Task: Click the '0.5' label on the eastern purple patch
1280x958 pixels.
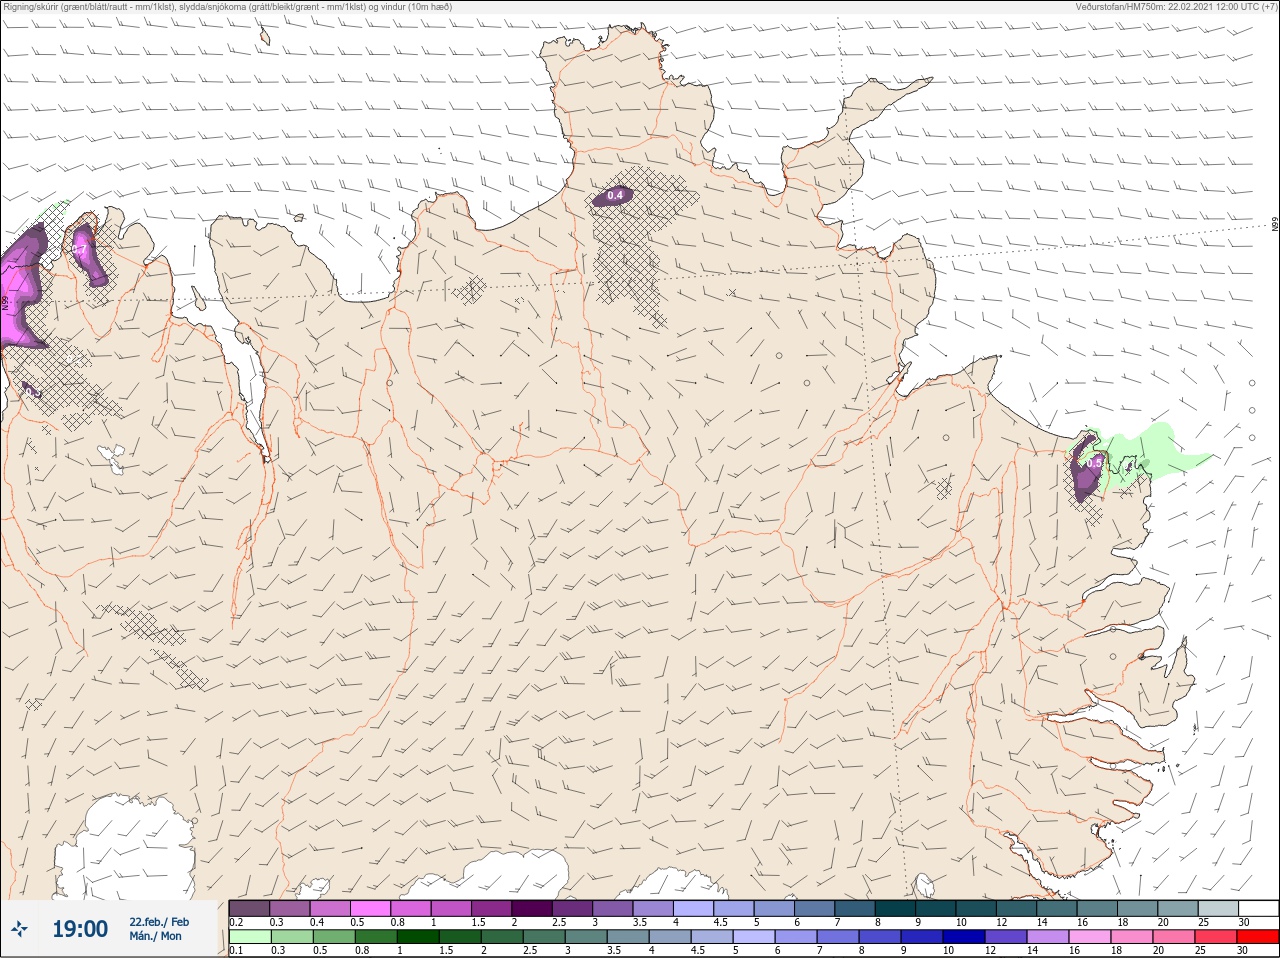Action: point(1094,463)
